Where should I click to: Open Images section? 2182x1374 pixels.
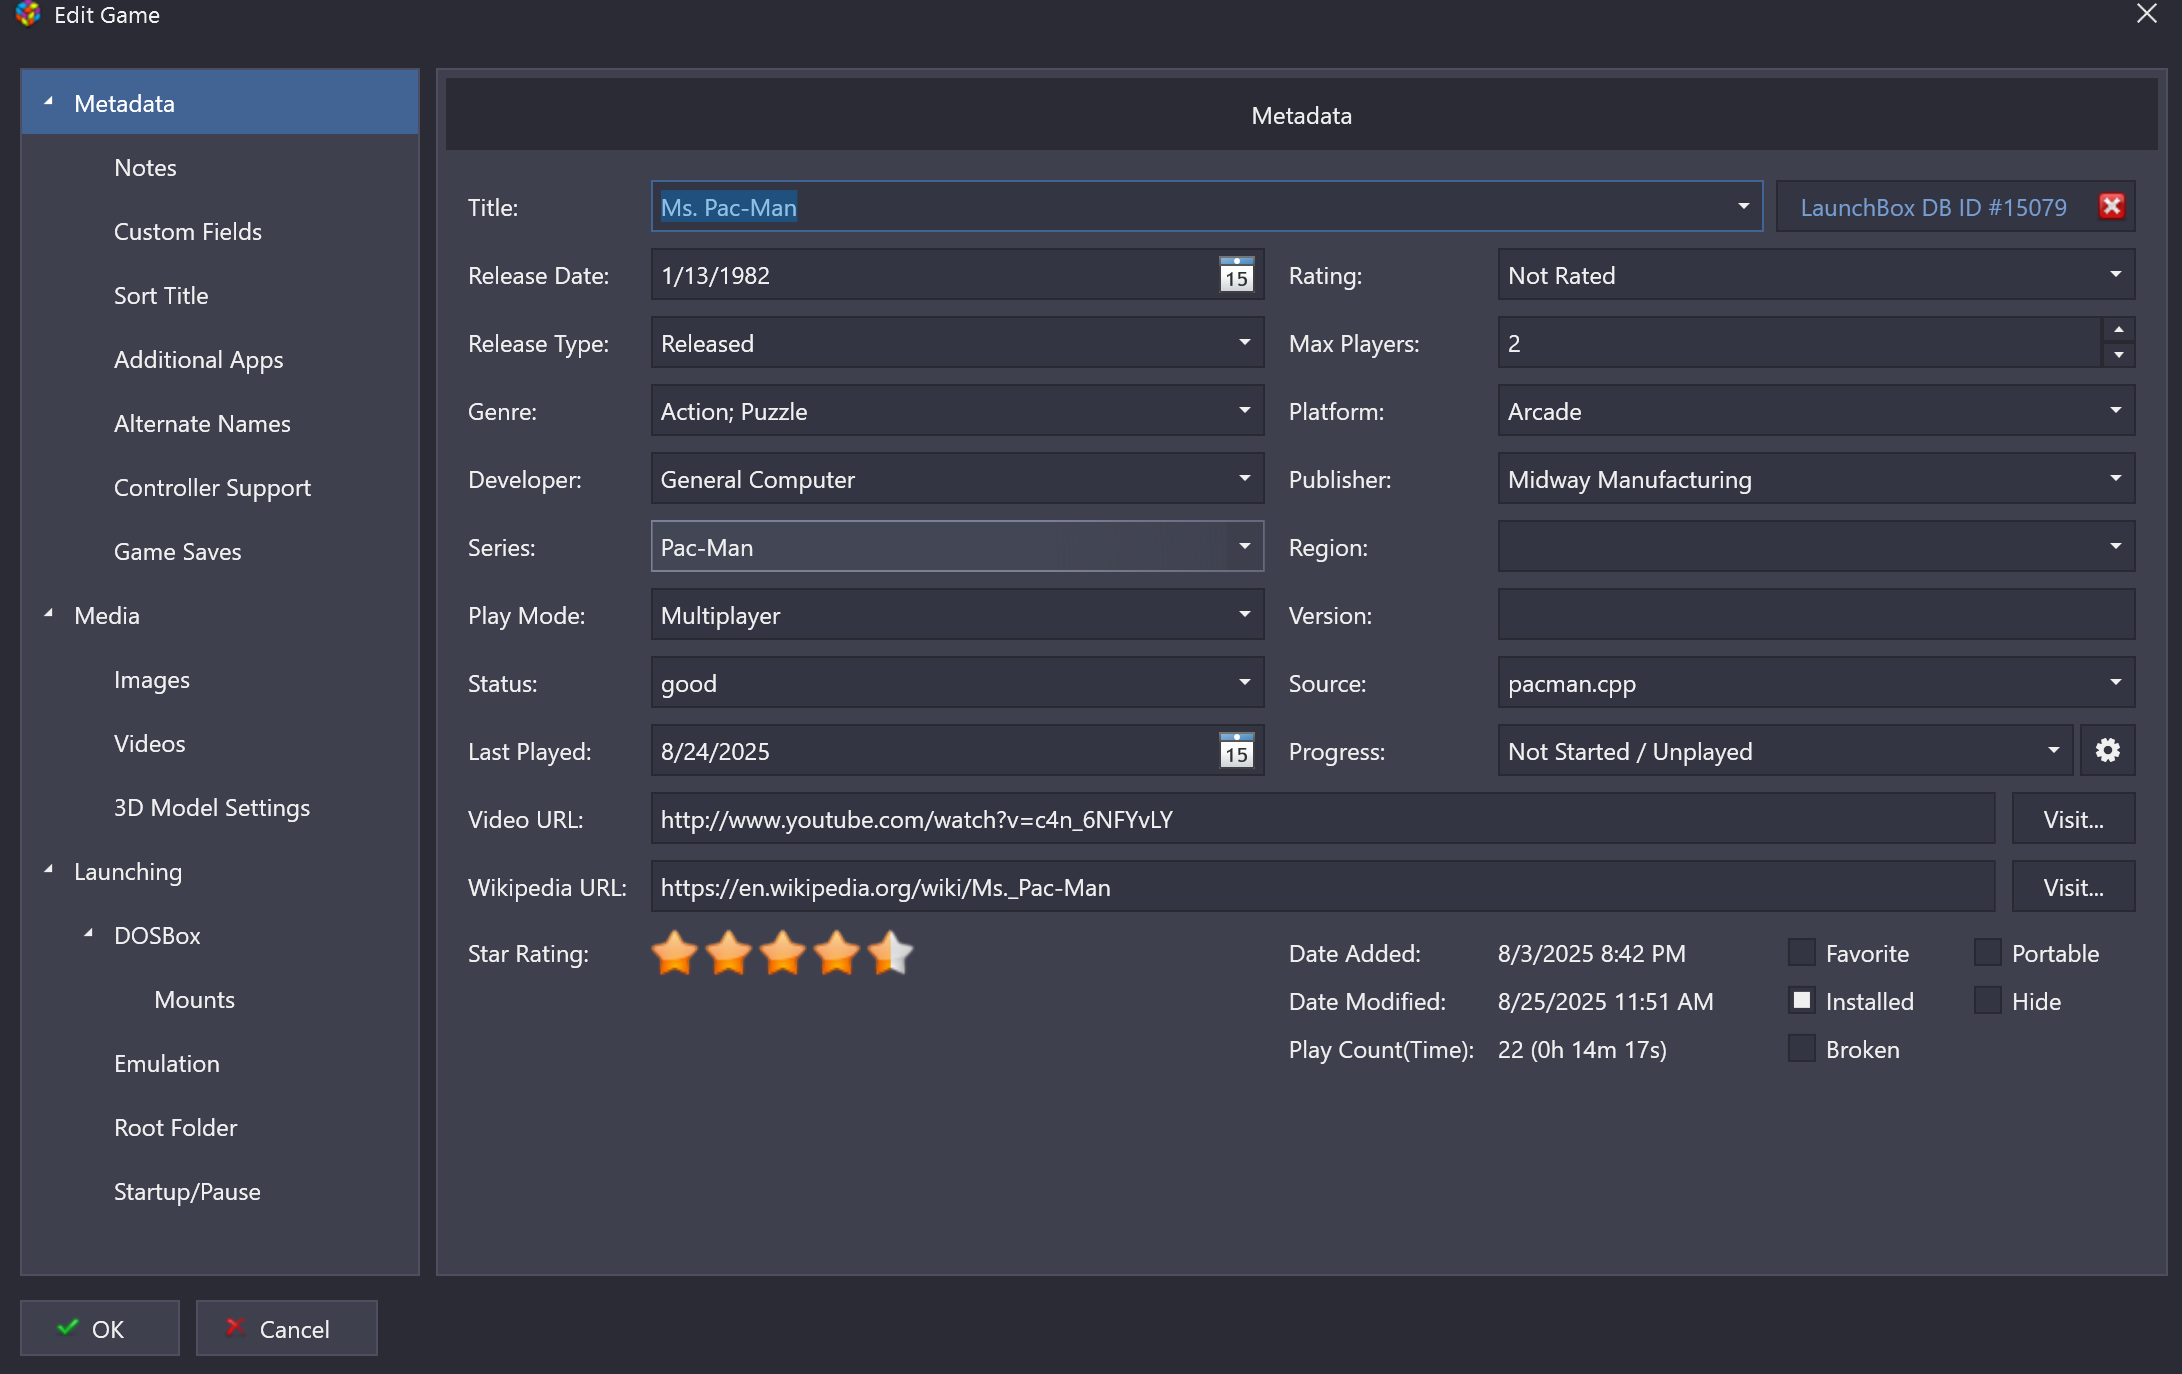(x=151, y=679)
